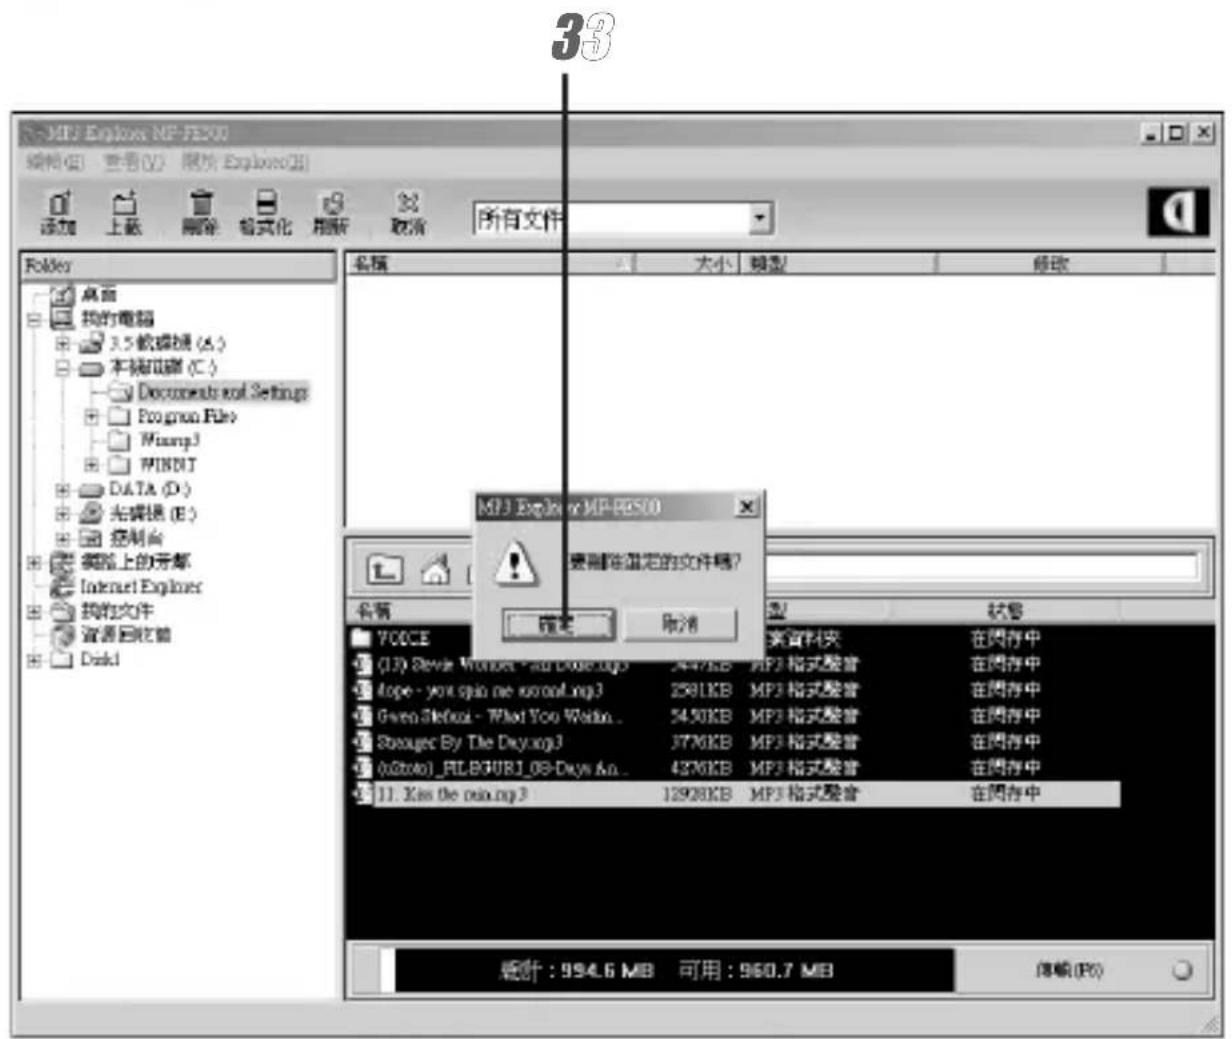Select highlighted '11. Kiss the rain.mp3' row

(735, 794)
